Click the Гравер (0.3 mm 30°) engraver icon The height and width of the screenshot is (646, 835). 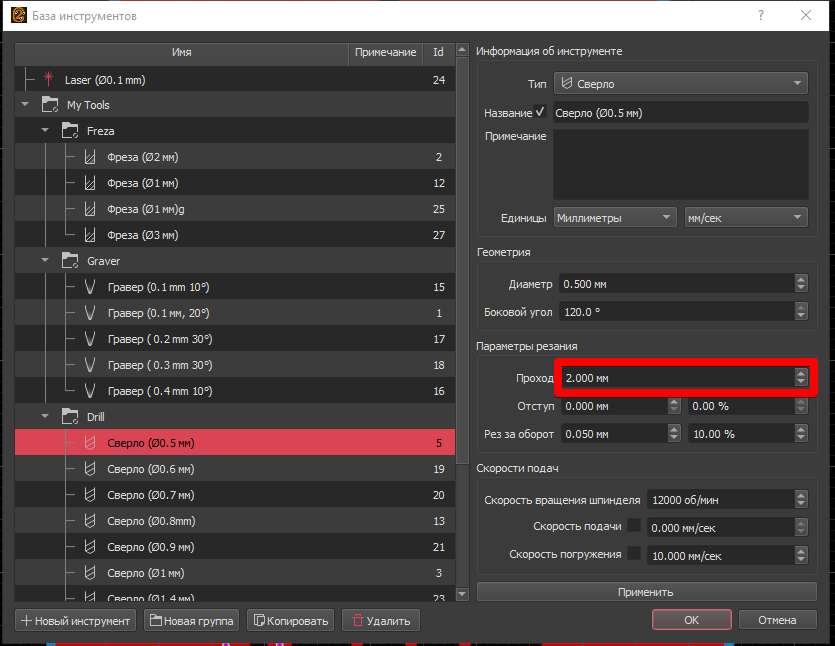click(x=90, y=365)
